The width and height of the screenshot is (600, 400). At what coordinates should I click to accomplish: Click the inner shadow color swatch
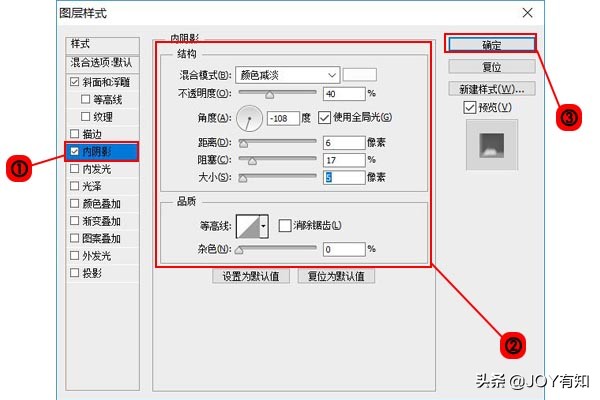[x=359, y=75]
